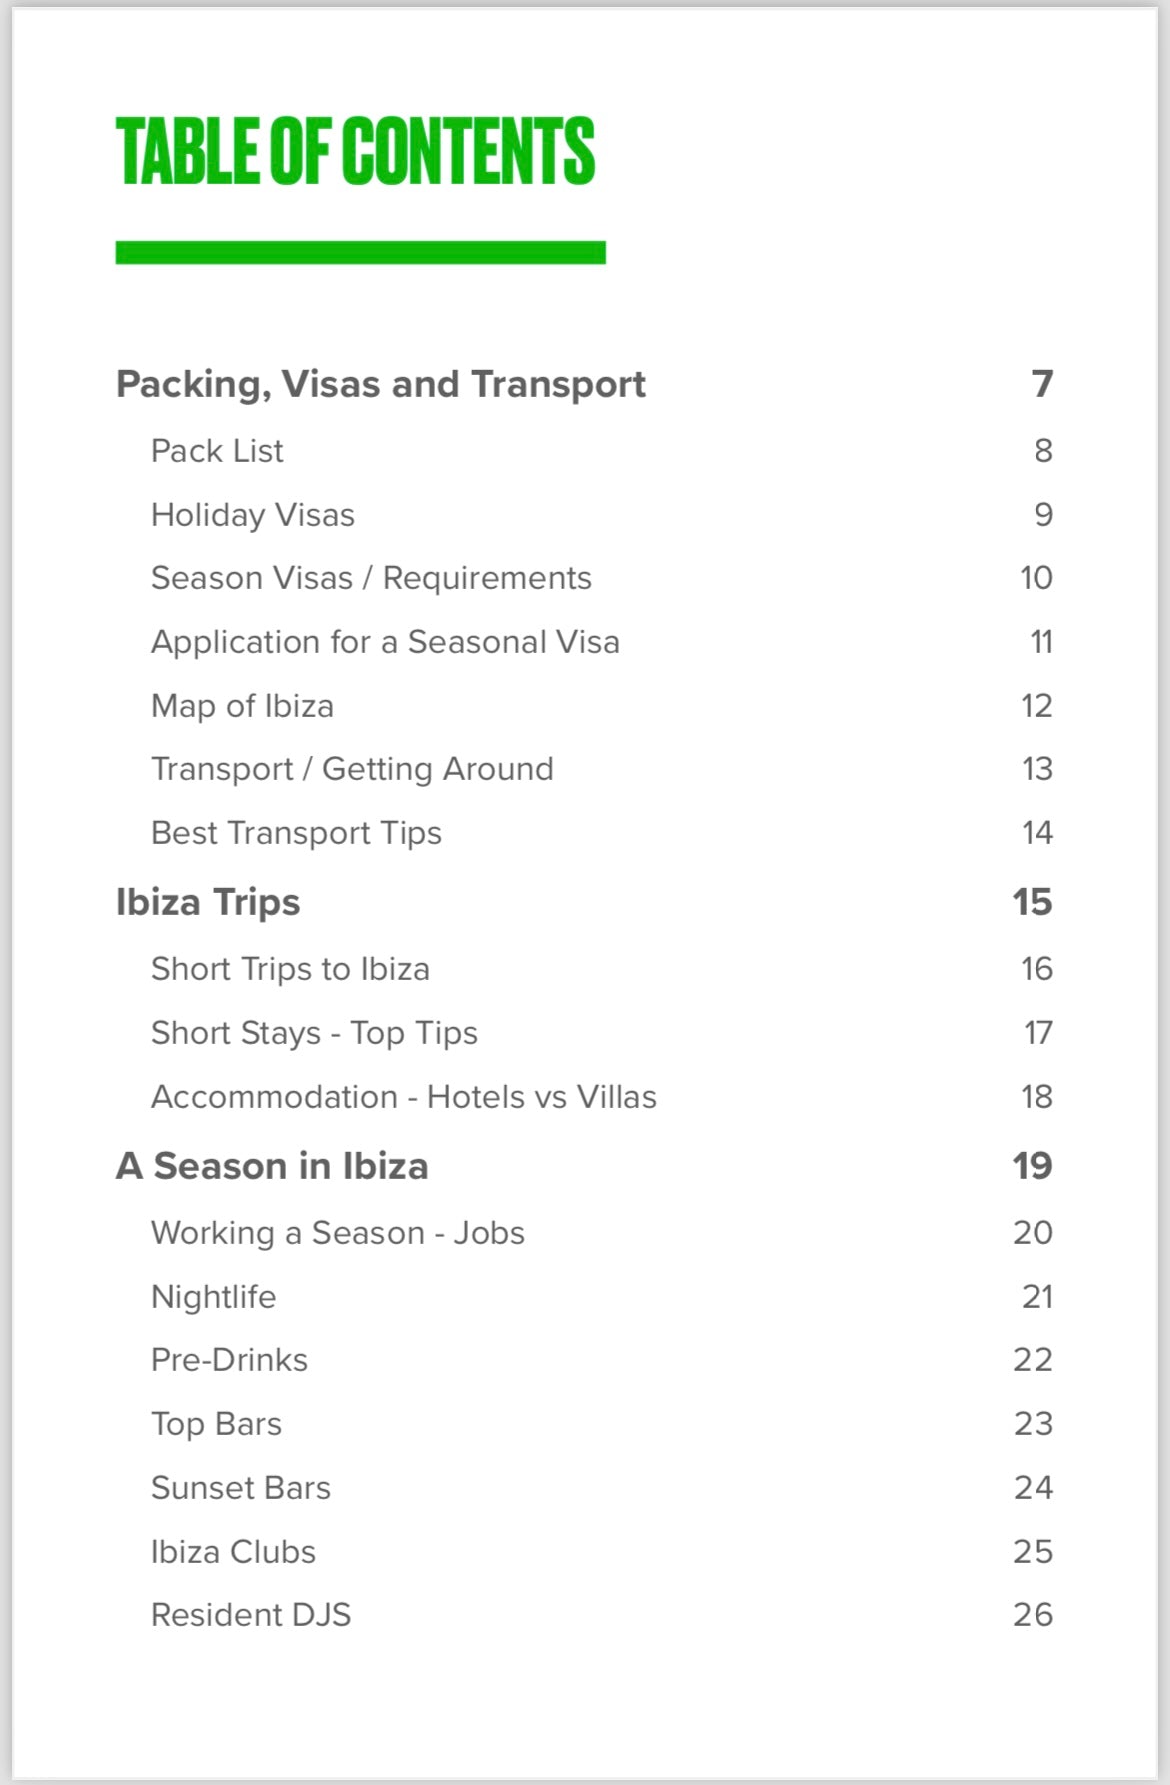Select the Best Transport Tips entry
The image size is (1170, 1785).
[296, 833]
